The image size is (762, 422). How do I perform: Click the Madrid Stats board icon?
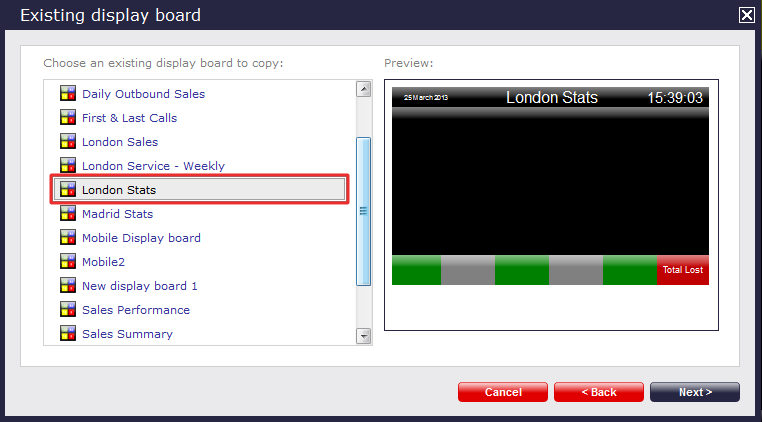68,213
